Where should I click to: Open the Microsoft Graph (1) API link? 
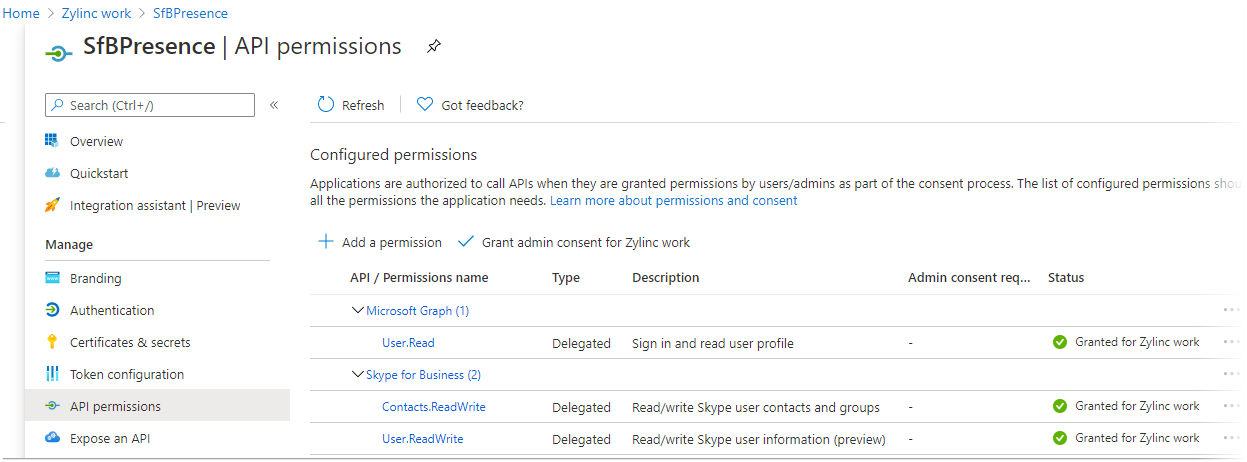point(417,311)
